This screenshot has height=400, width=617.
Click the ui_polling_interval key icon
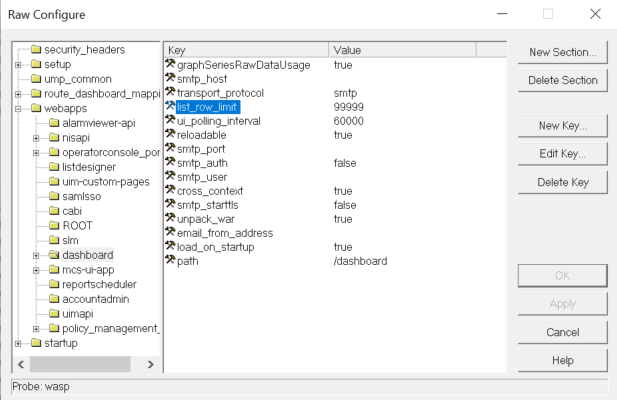tap(170, 121)
